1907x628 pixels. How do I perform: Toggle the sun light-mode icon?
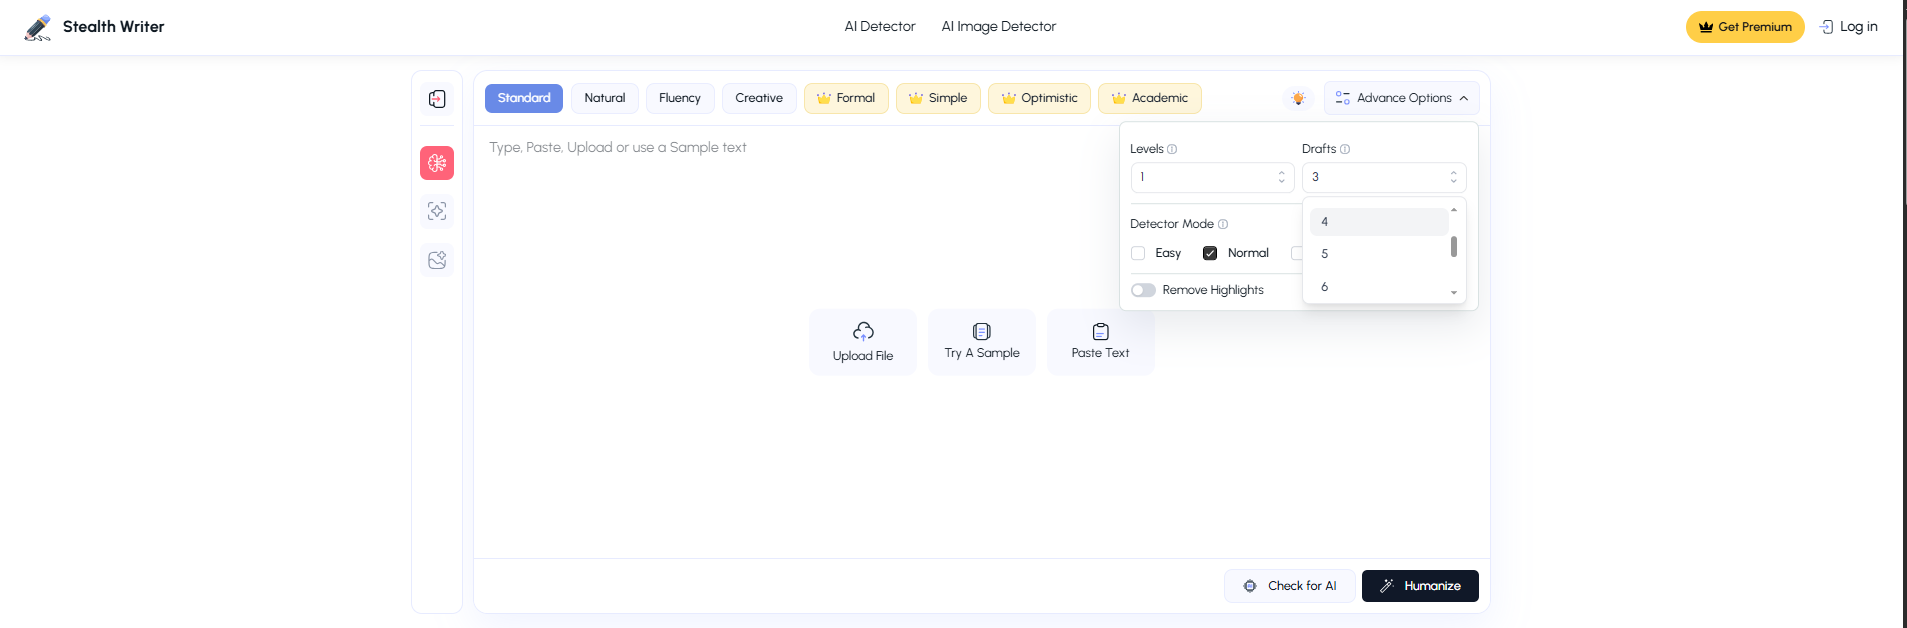pyautogui.click(x=1298, y=98)
